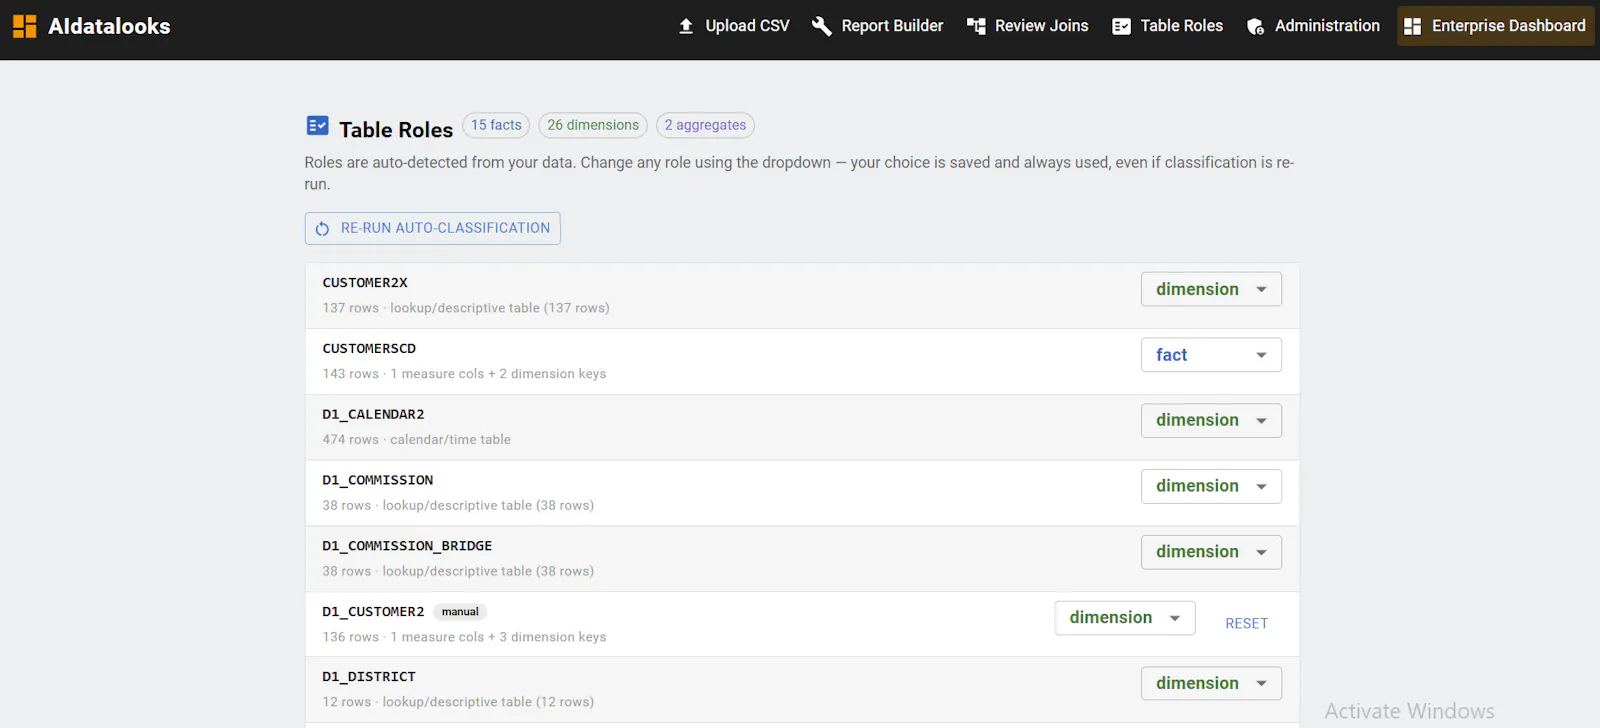This screenshot has height=728, width=1600.
Task: Click the Enterprise Dashboard grid icon
Action: pos(1412,26)
